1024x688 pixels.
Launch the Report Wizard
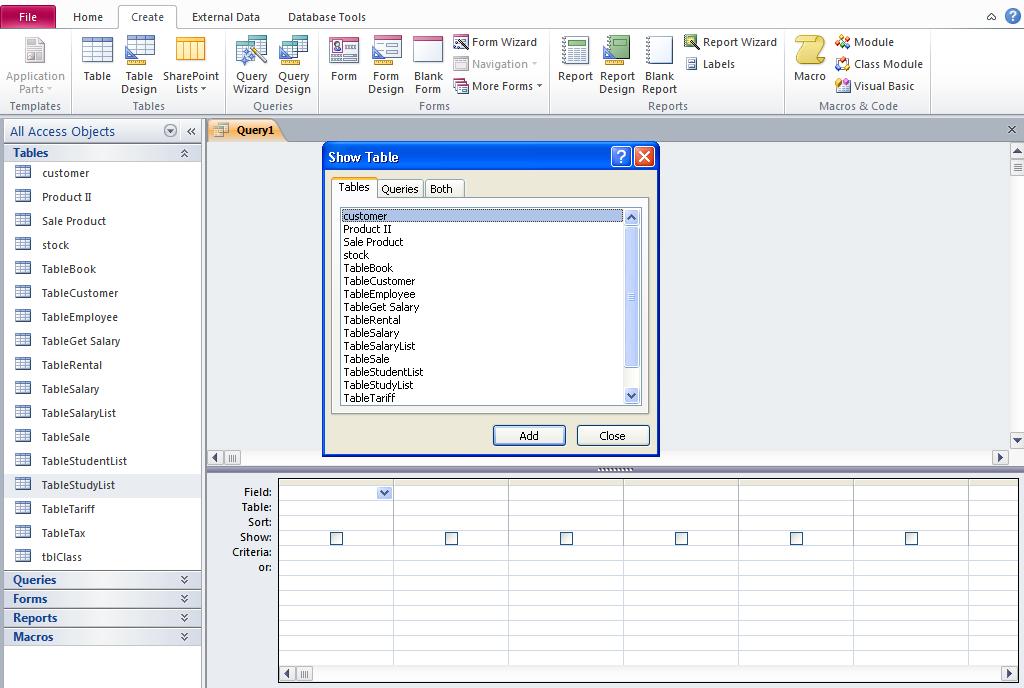[x=731, y=42]
